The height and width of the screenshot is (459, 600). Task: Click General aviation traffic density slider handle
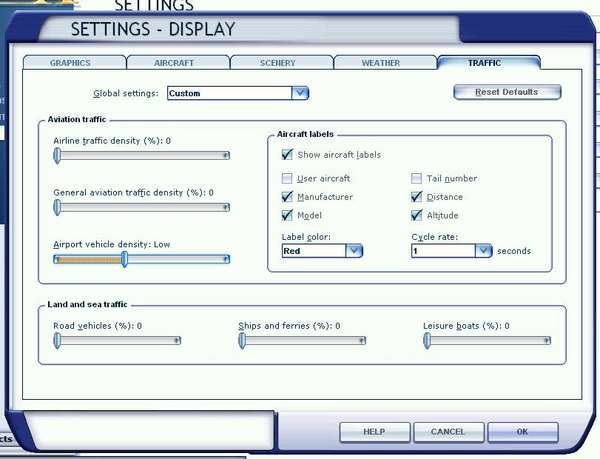(57, 207)
